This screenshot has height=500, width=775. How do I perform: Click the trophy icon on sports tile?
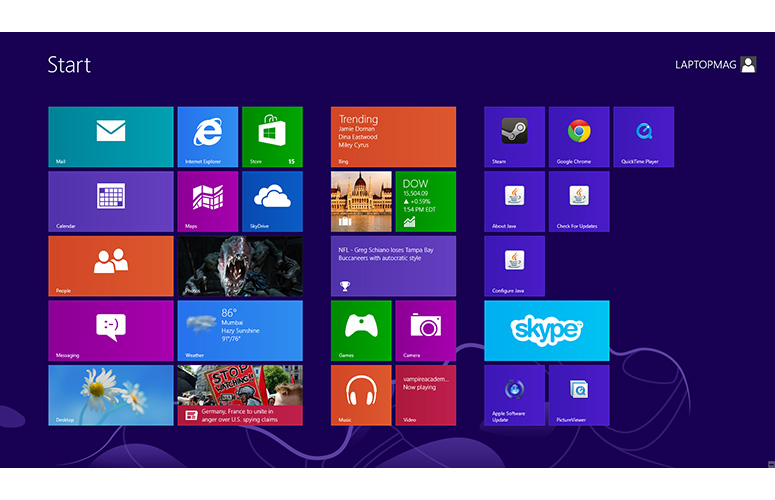pyautogui.click(x=345, y=286)
